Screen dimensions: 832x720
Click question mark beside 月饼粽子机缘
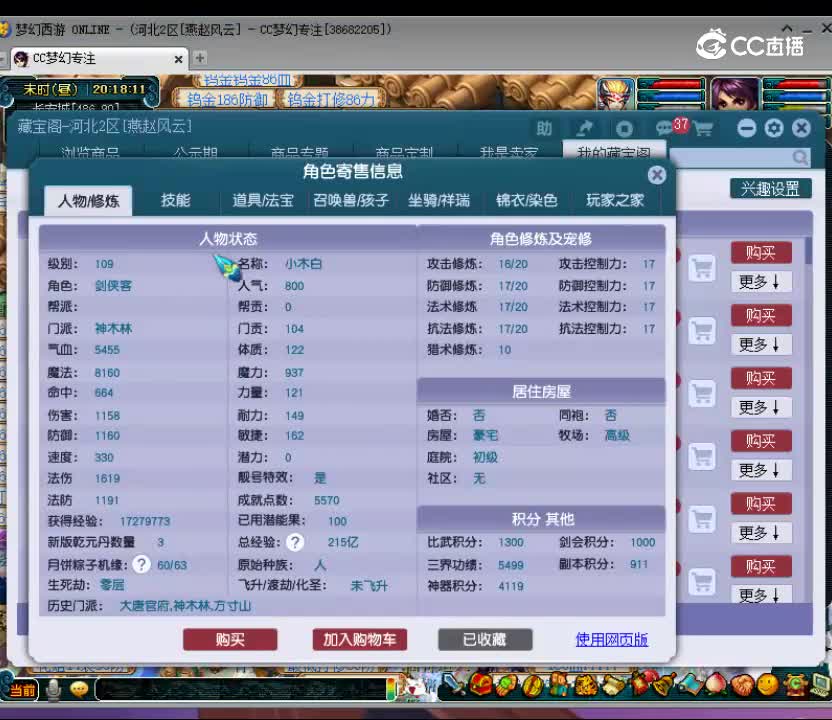point(141,564)
